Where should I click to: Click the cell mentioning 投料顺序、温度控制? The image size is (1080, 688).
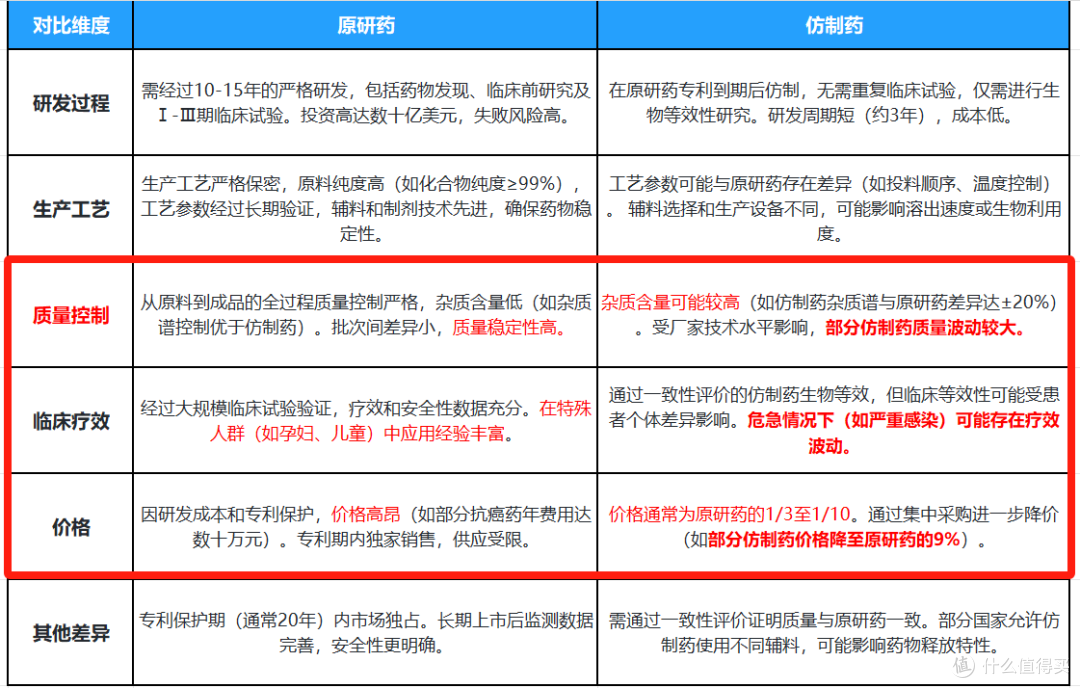(x=833, y=209)
